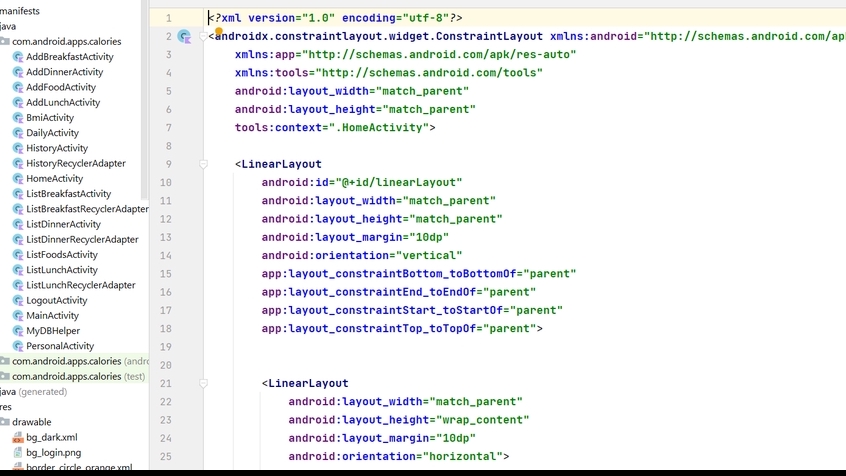Viewport: 846px width, 476px height.
Task: Click line number 10 in gutter
Action: (x=166, y=182)
